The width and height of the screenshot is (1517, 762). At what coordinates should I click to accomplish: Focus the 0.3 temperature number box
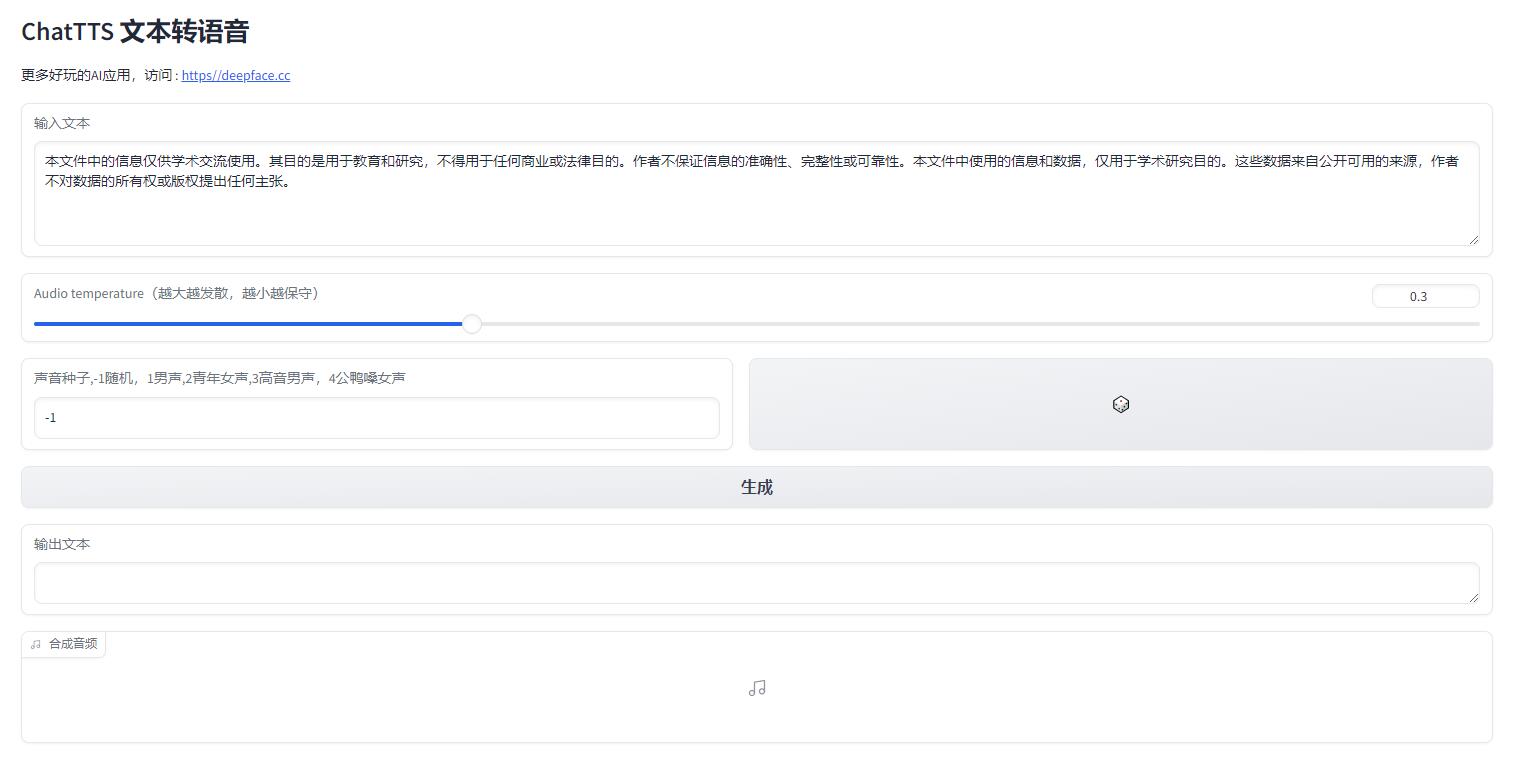tap(1426, 296)
